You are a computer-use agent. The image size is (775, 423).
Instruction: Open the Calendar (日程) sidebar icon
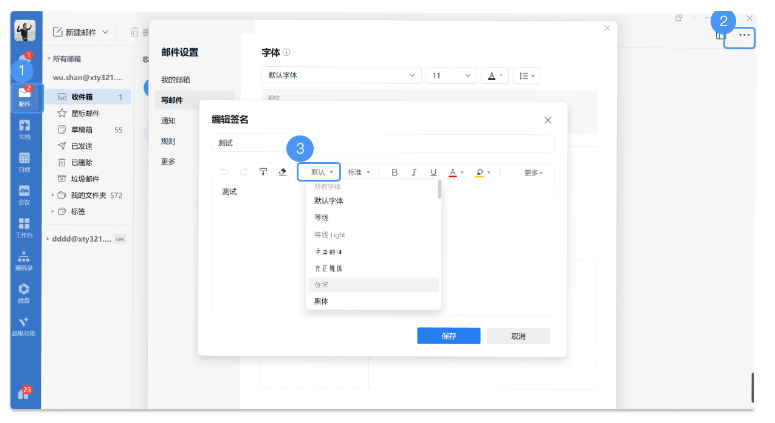pyautogui.click(x=24, y=161)
